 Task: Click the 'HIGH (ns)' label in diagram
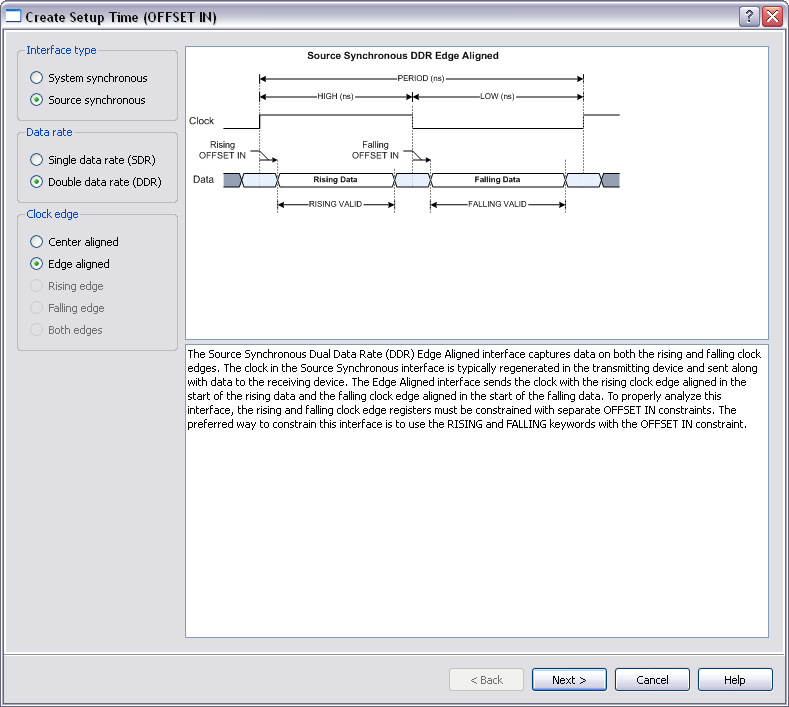335,96
